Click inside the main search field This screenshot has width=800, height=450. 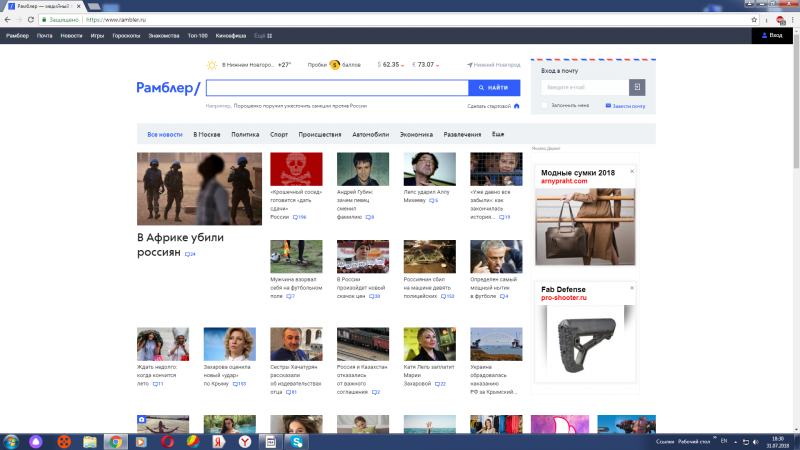pyautogui.click(x=337, y=88)
